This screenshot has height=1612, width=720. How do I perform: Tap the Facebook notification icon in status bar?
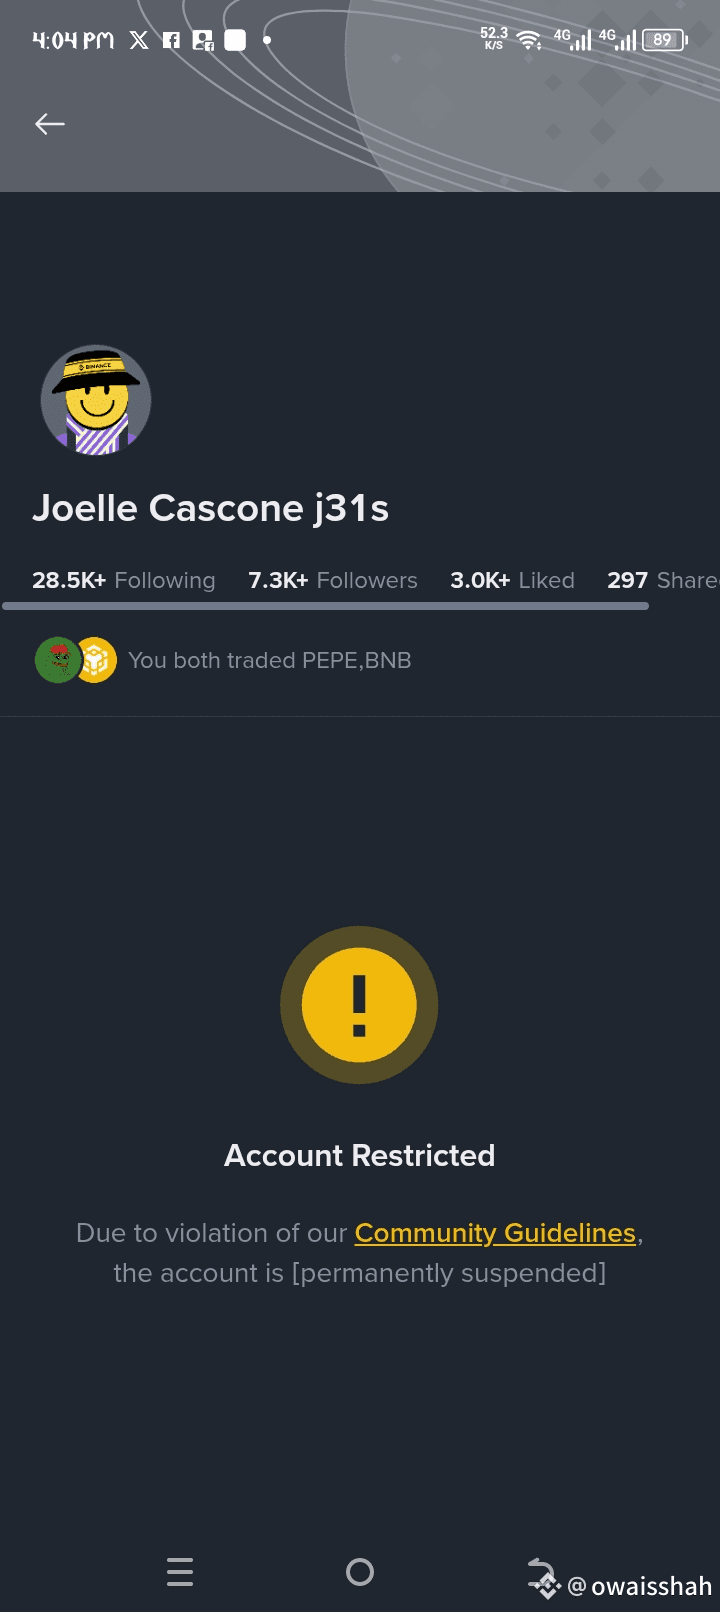click(x=171, y=40)
